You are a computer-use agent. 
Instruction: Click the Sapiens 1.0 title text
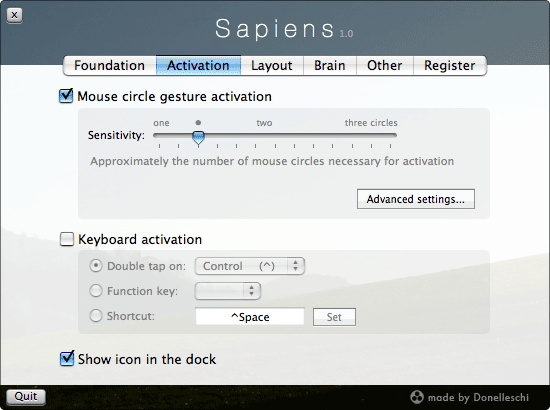(x=284, y=29)
